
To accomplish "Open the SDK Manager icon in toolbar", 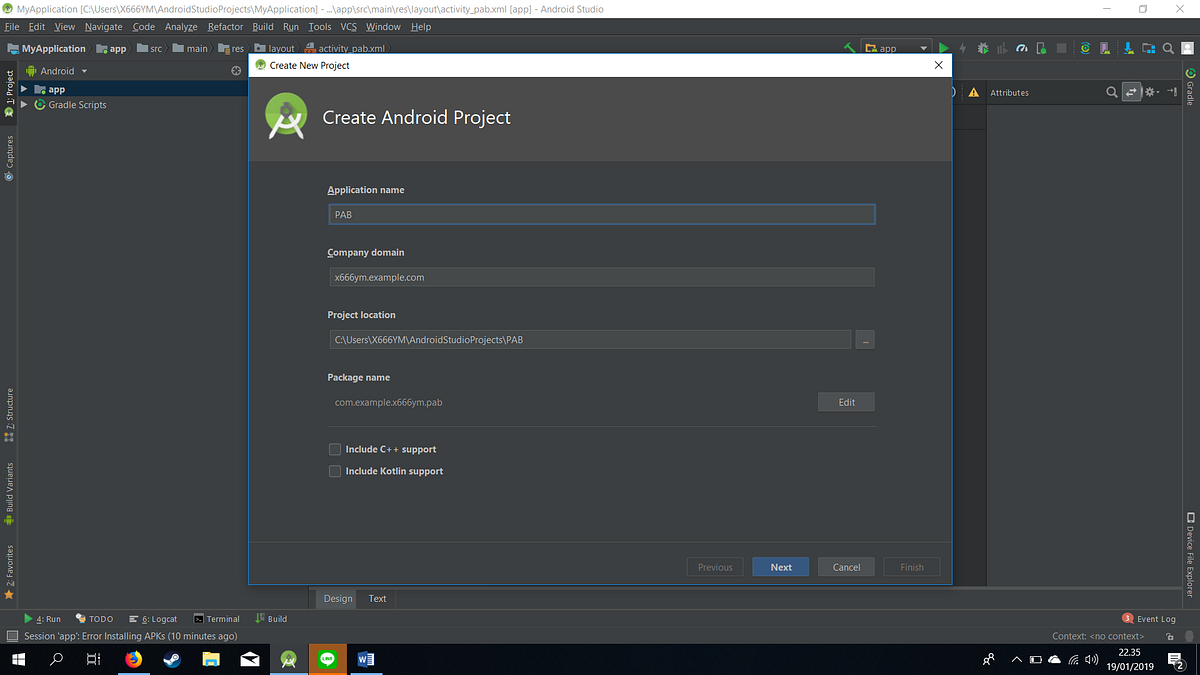I will [x=1128, y=47].
